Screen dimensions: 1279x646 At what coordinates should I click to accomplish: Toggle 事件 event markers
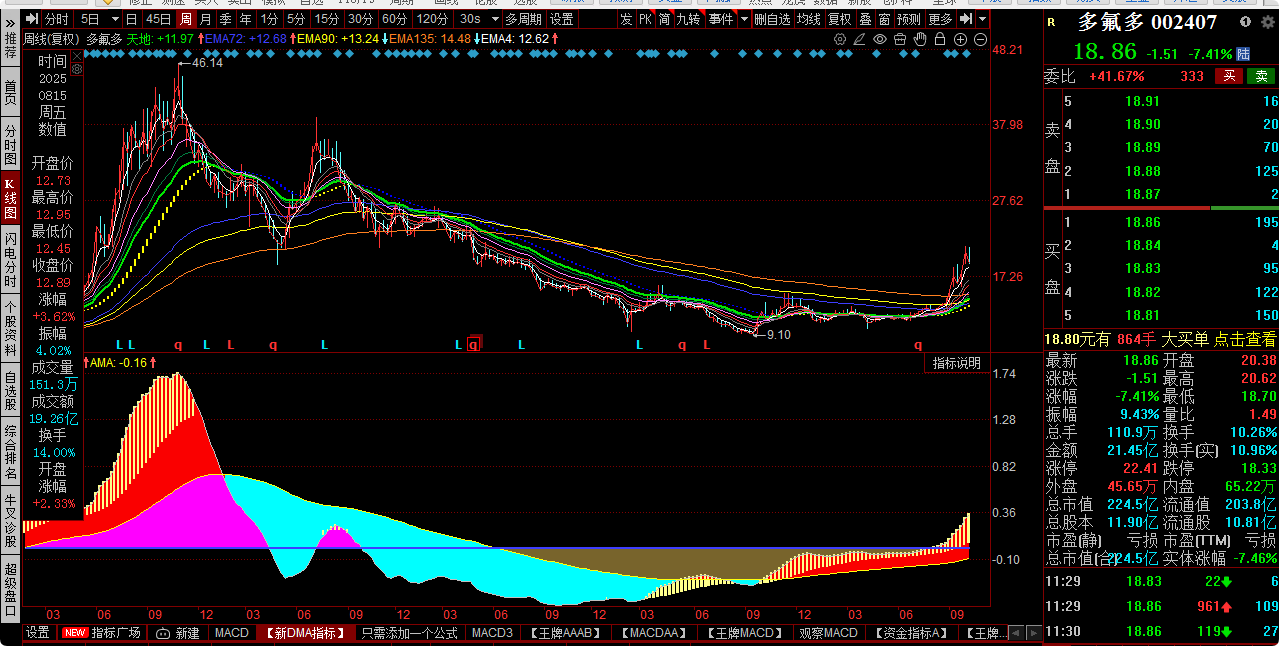coord(720,19)
